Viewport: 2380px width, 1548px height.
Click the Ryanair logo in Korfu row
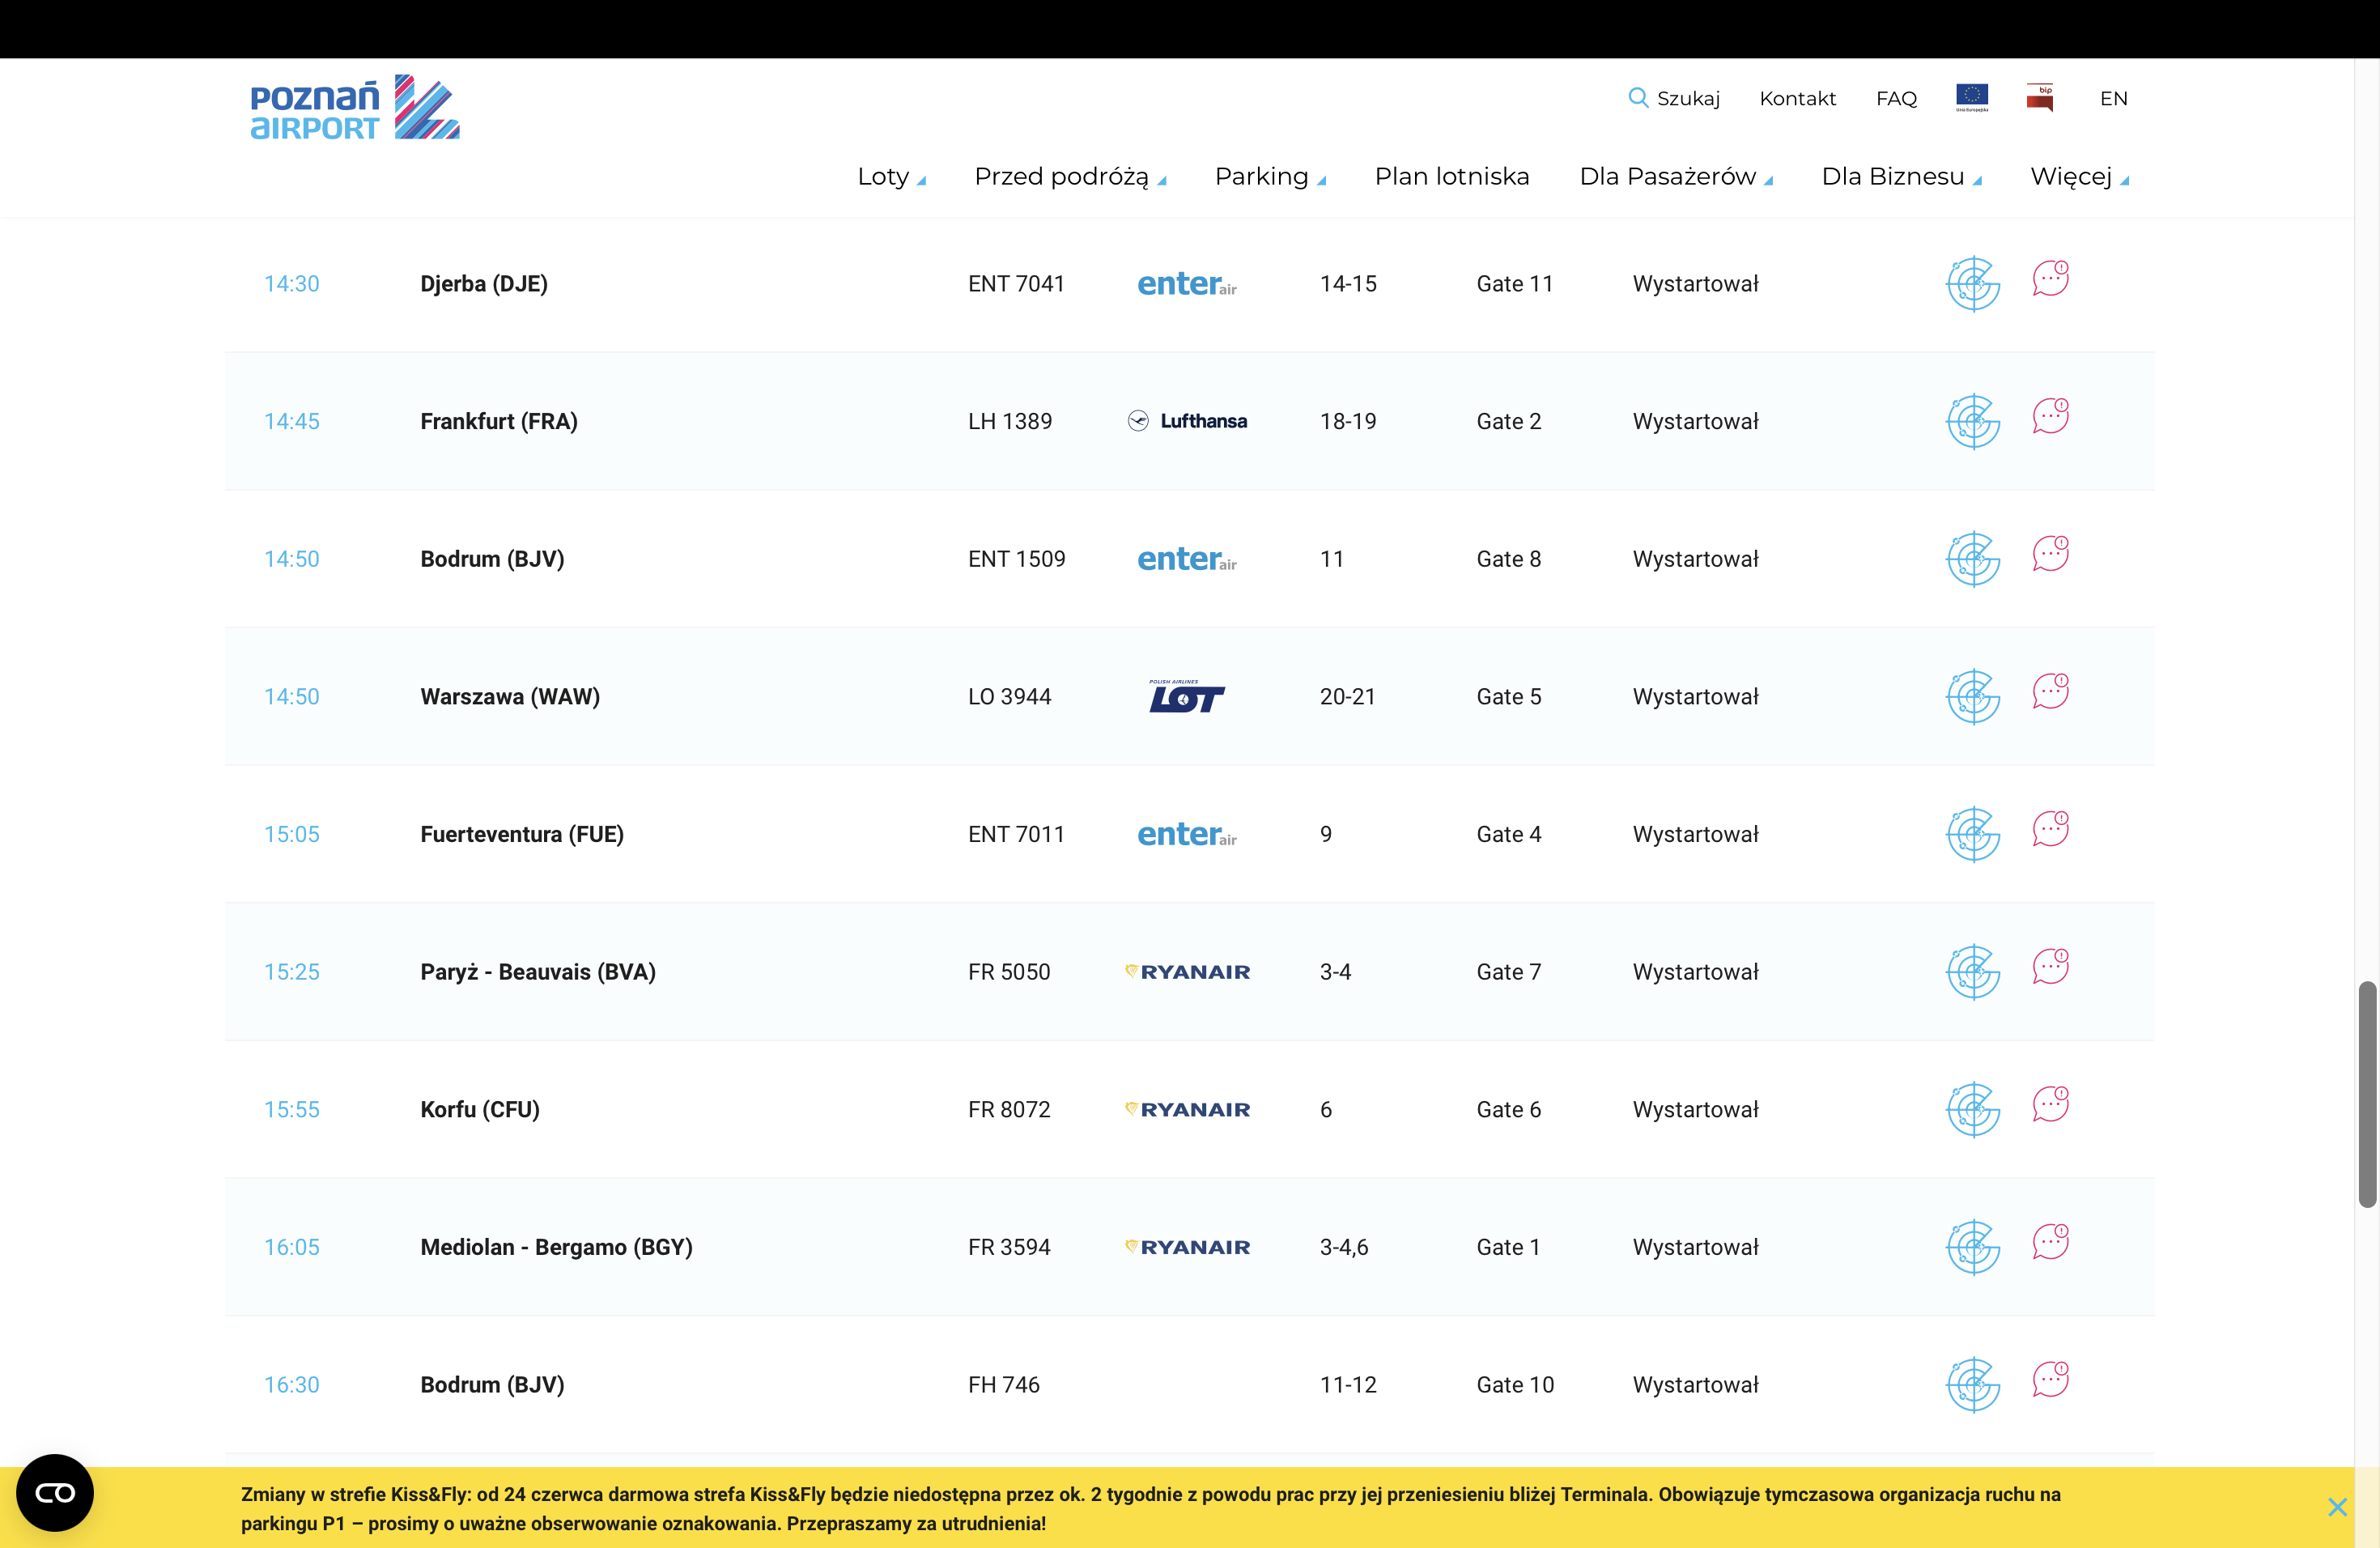(1187, 1109)
